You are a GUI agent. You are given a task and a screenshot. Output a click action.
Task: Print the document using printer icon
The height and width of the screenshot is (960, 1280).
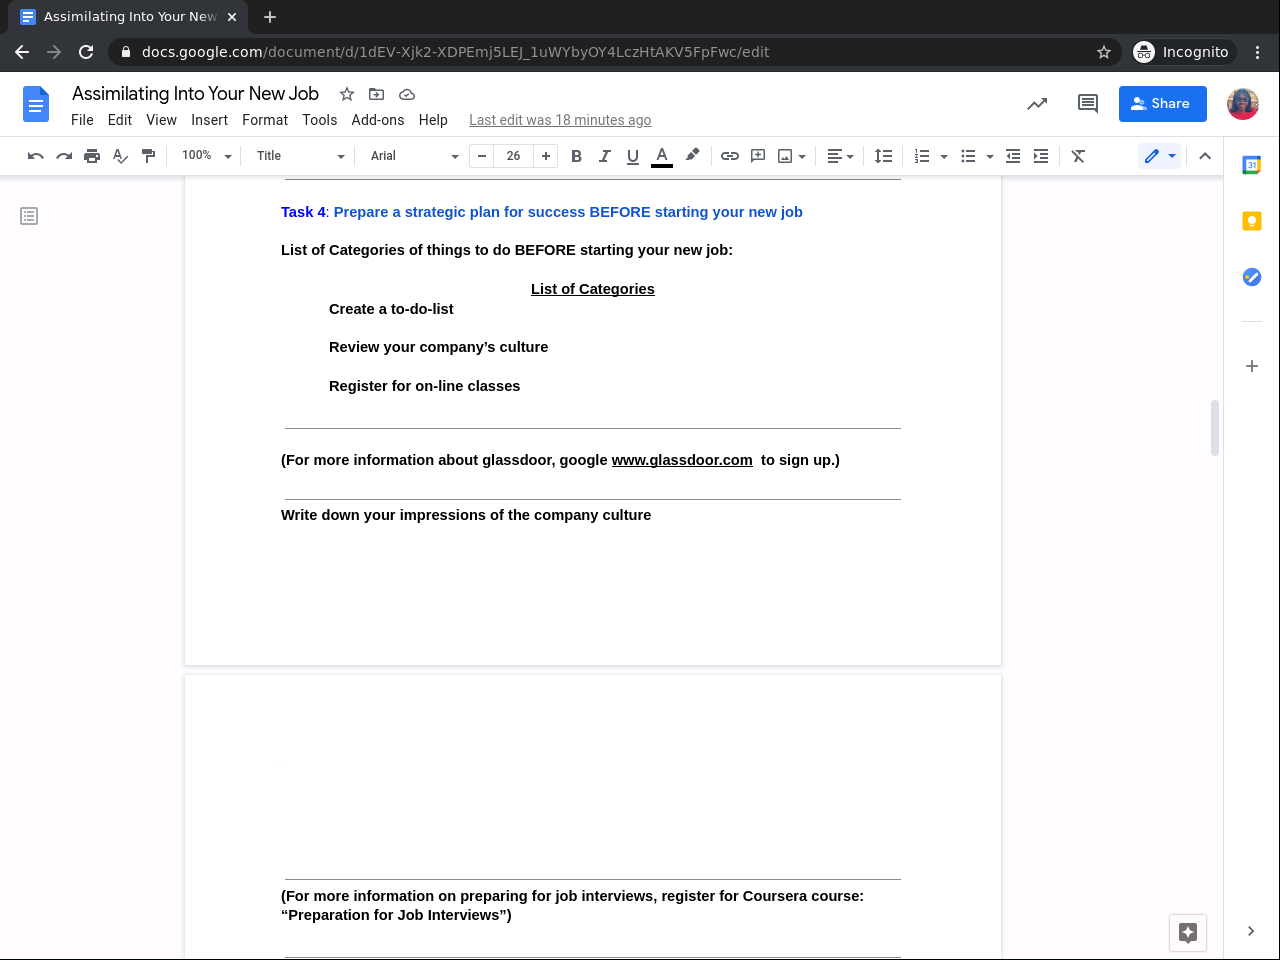[x=92, y=156]
